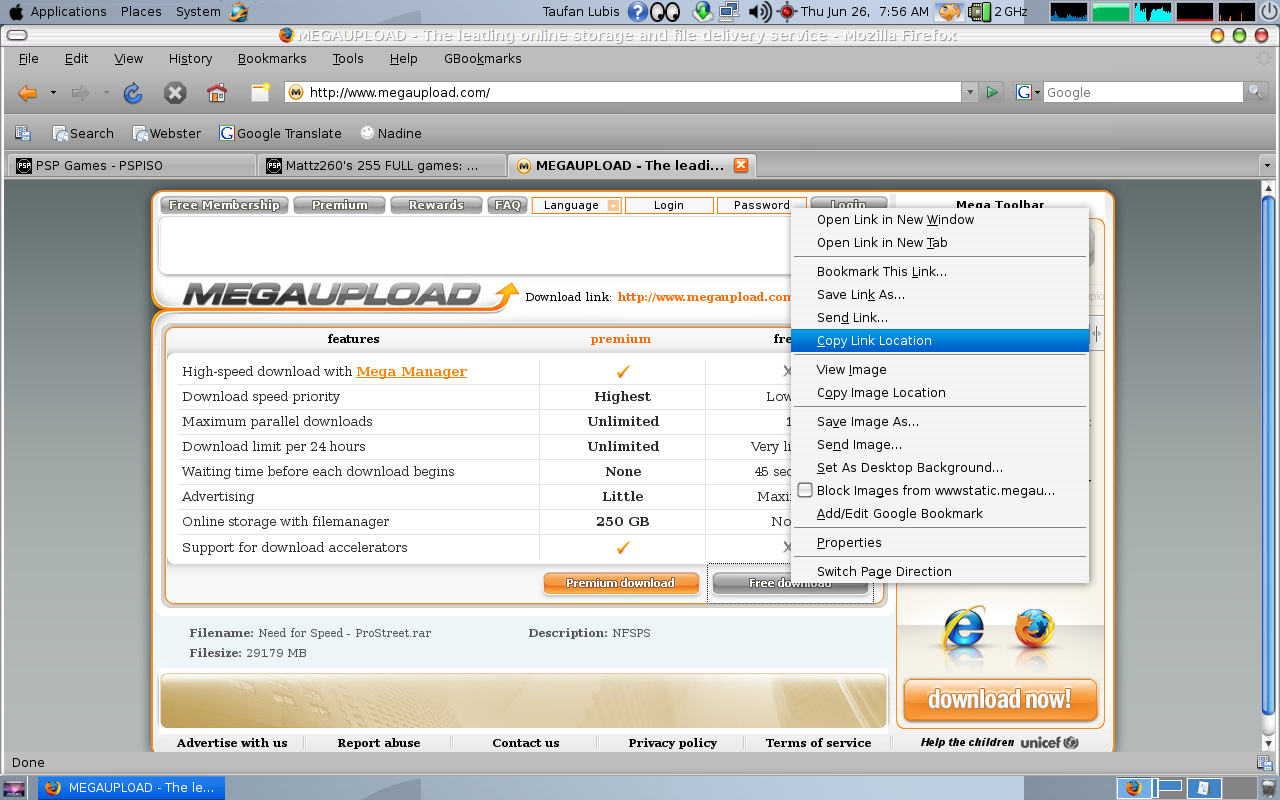This screenshot has height=800, width=1280.
Task: Open the home page icon
Action: [217, 93]
